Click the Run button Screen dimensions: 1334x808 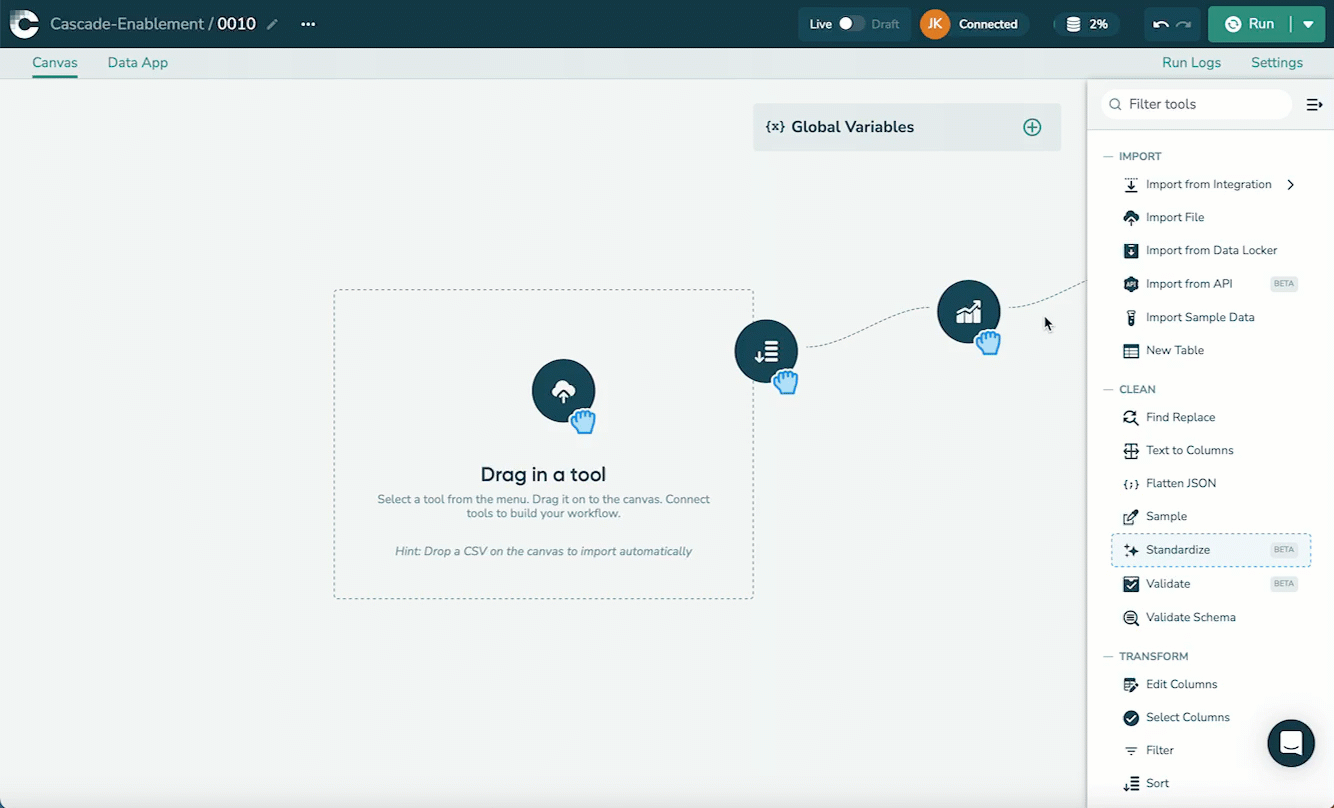point(1250,24)
